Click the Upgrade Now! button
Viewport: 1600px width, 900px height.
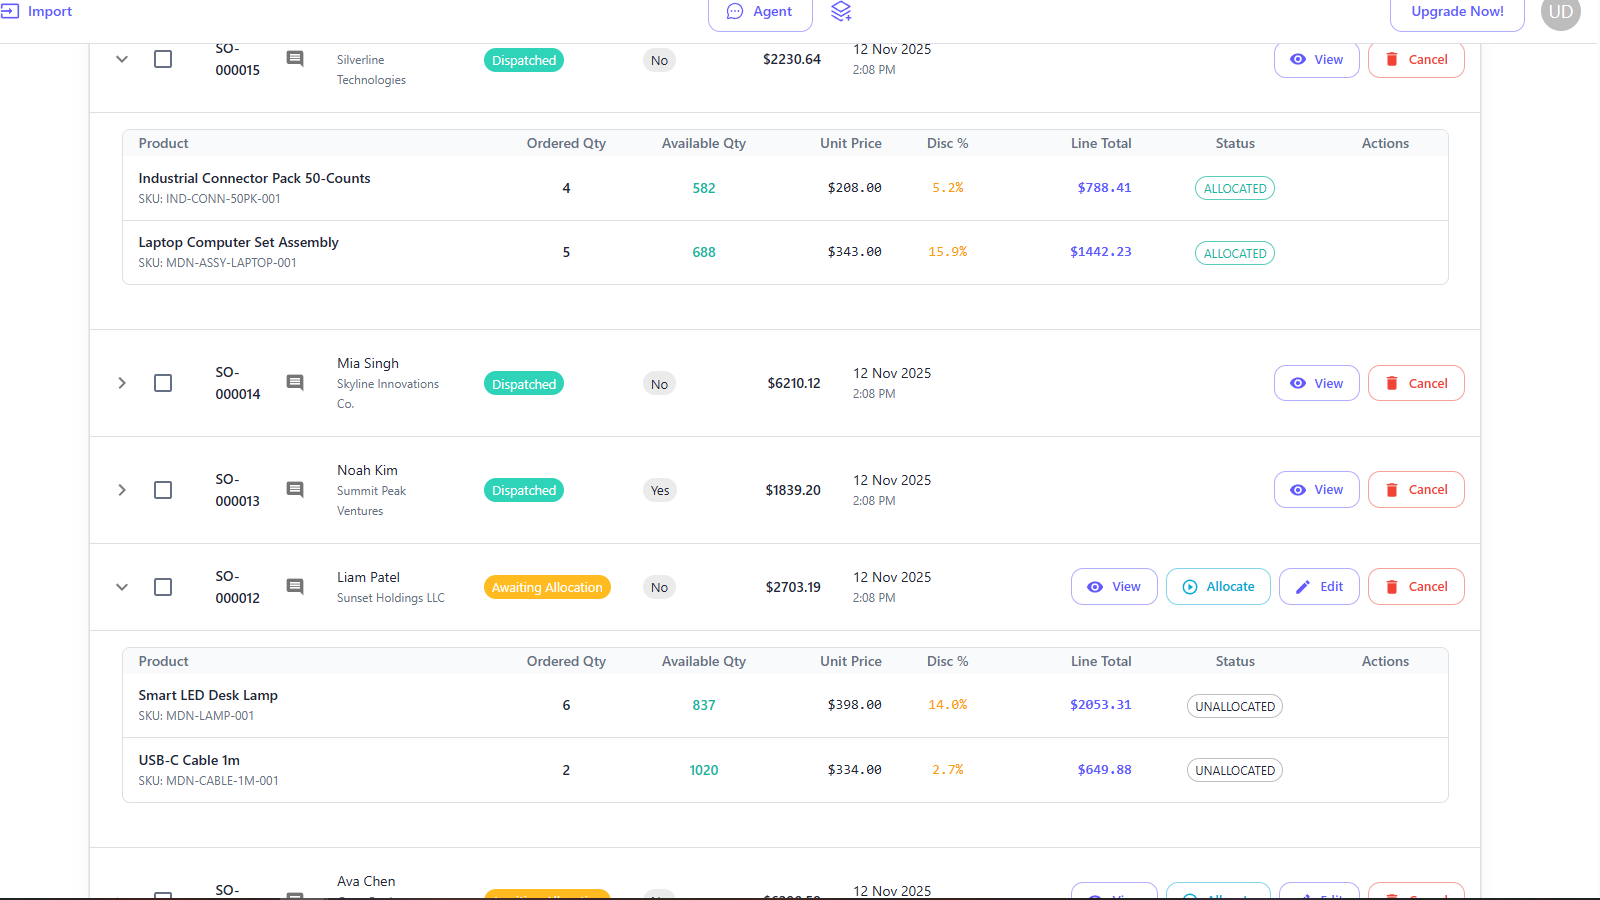pyautogui.click(x=1457, y=12)
